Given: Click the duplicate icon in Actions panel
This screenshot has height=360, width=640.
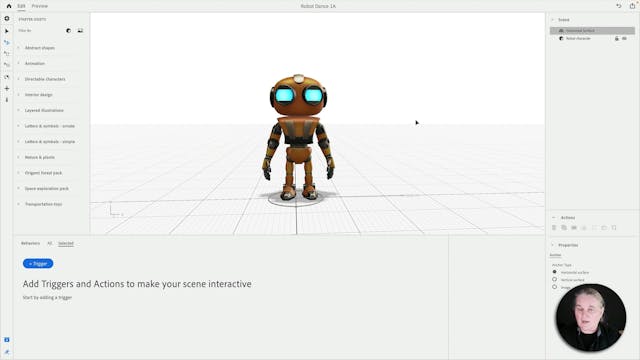Looking at the screenshot, I should [x=564, y=228].
